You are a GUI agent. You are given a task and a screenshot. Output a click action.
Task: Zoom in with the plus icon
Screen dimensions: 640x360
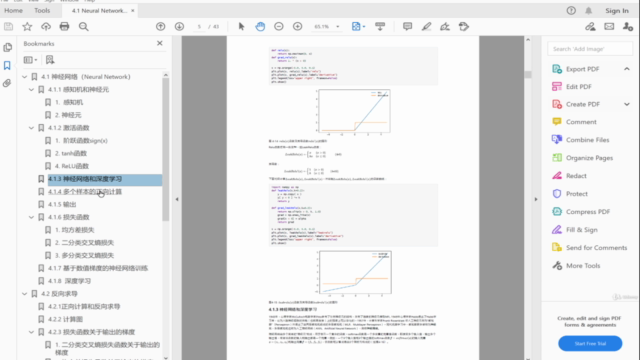pyautogui.click(x=298, y=27)
